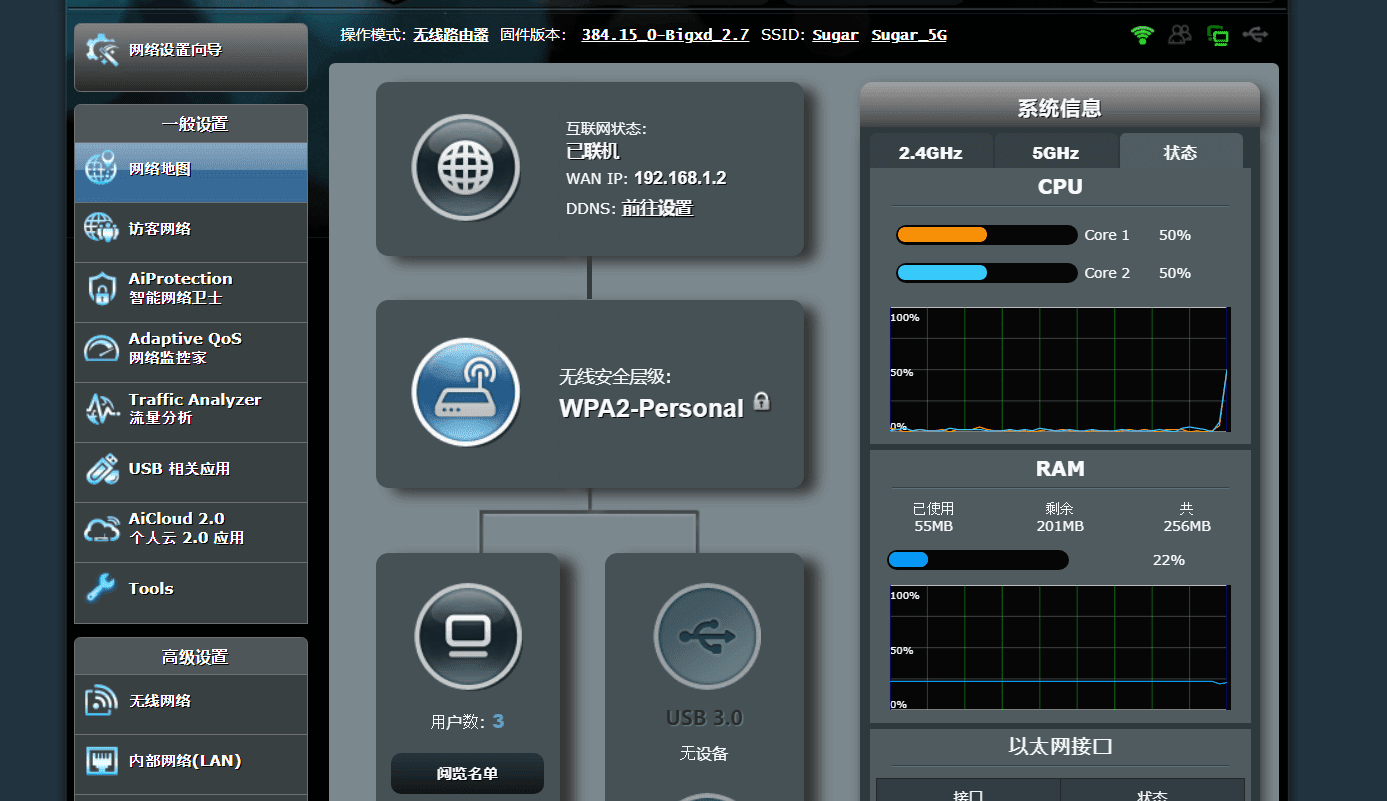Click the green LAN monitor status icon
This screenshot has width=1387, height=801.
click(x=1218, y=36)
